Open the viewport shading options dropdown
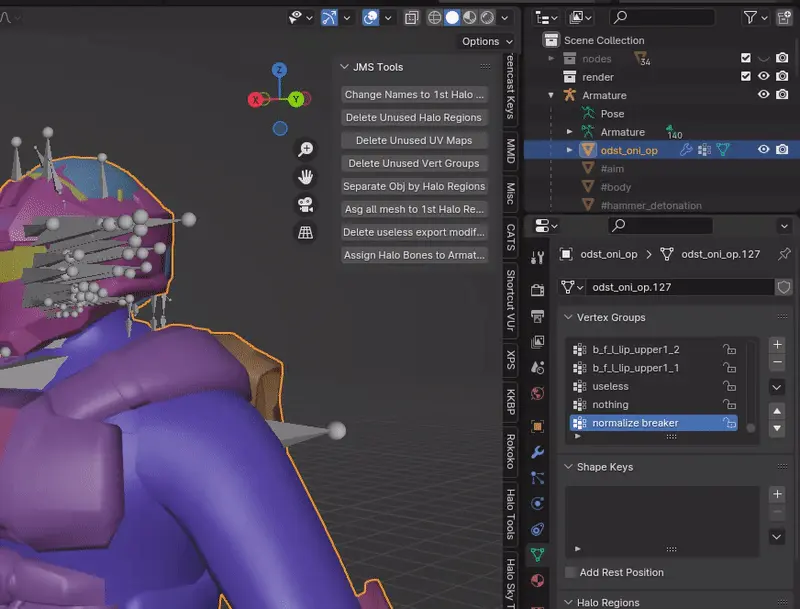 [505, 18]
